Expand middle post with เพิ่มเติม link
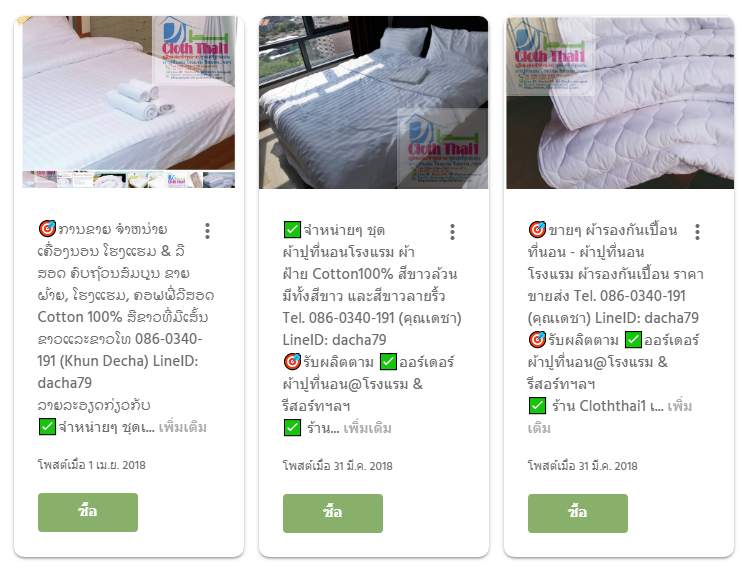The width and height of the screenshot is (744, 571). (x=368, y=428)
